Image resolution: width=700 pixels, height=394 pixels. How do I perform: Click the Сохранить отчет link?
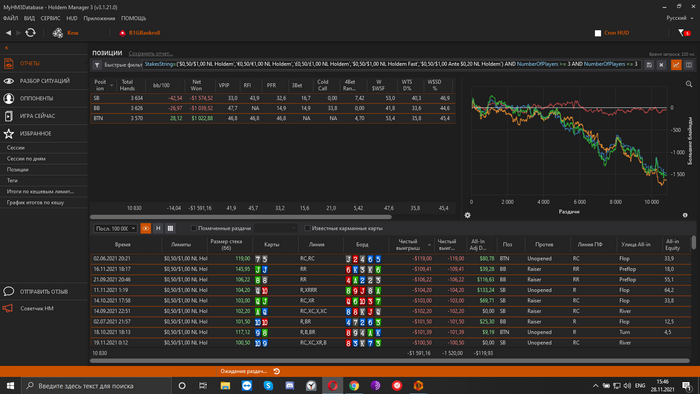[x=150, y=54]
